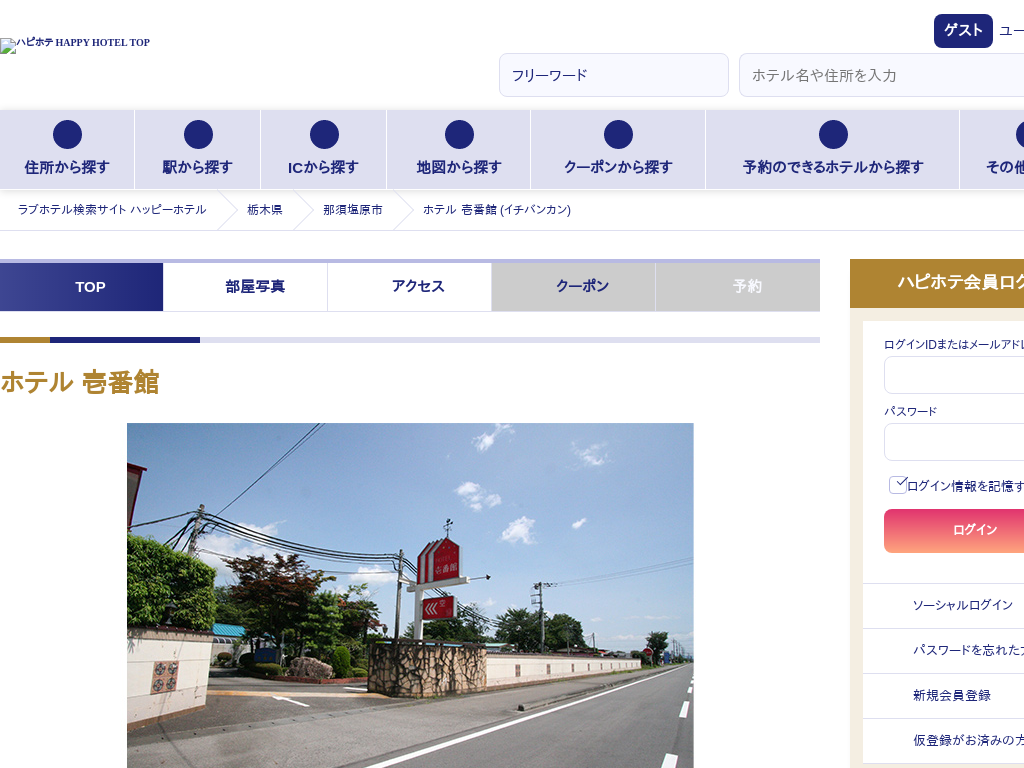Open 駅から探す navigation item
The height and width of the screenshot is (768, 1024).
tap(198, 150)
